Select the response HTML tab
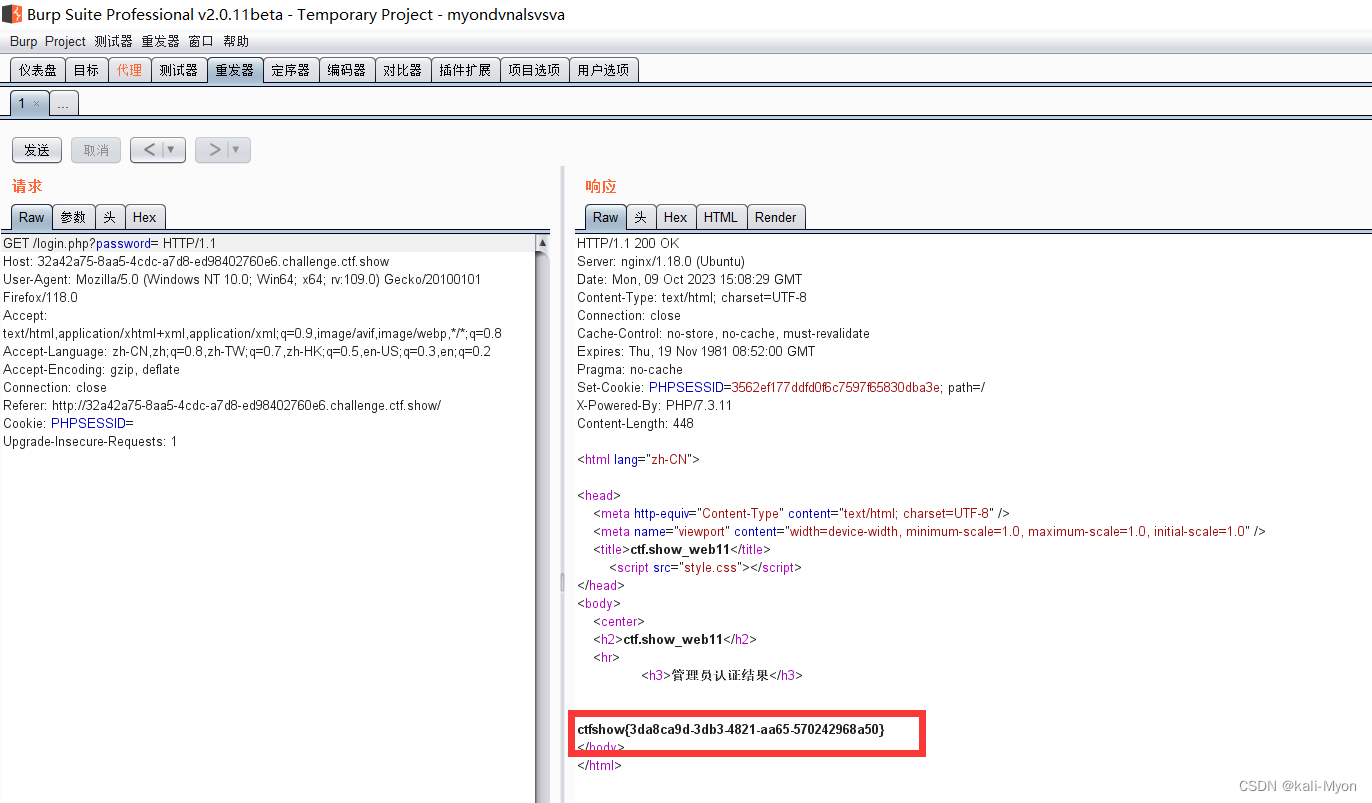The height and width of the screenshot is (803, 1372). coord(721,217)
